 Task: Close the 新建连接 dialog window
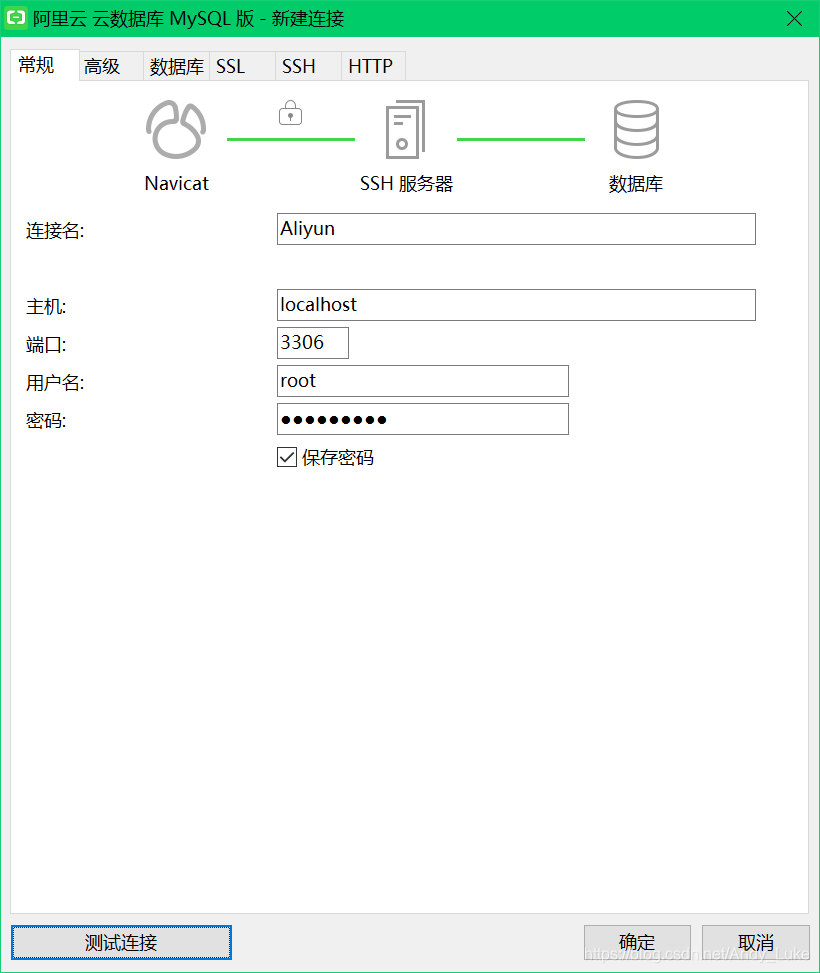(794, 19)
